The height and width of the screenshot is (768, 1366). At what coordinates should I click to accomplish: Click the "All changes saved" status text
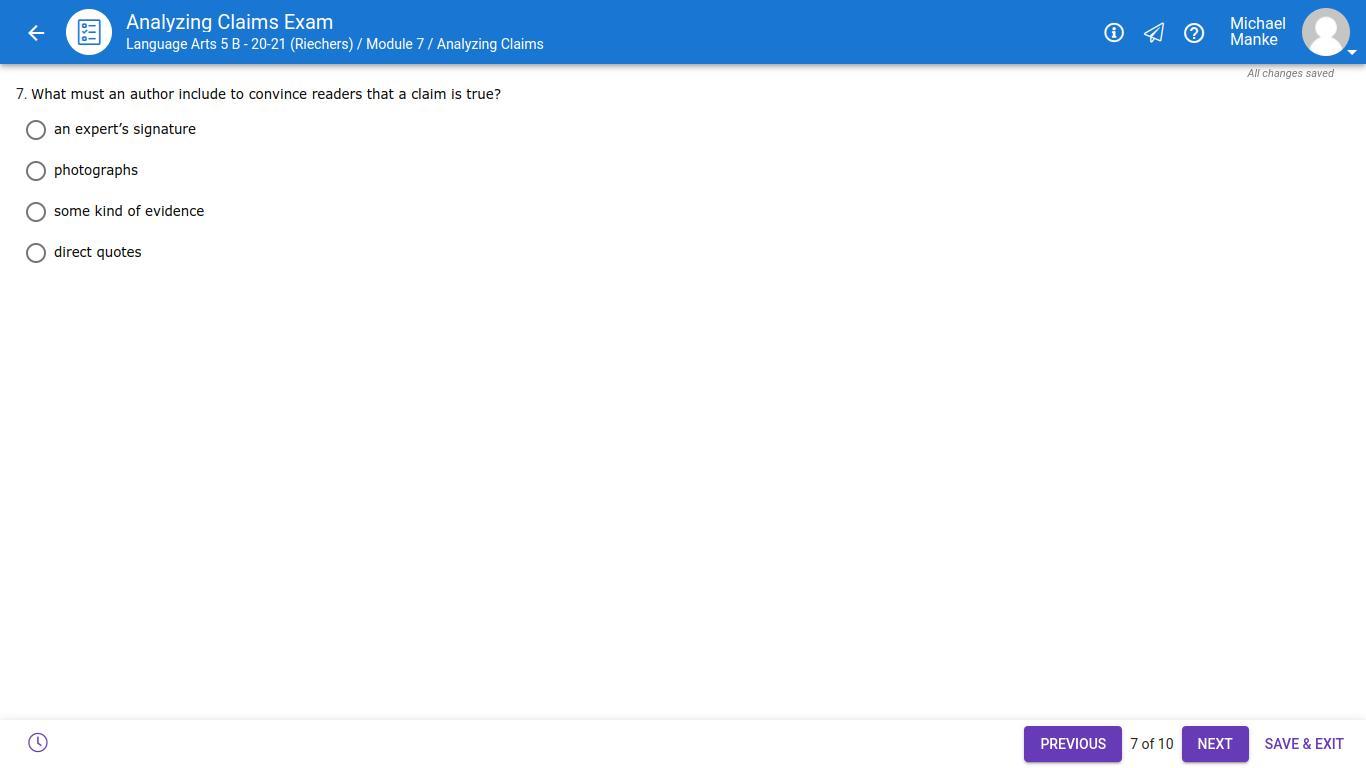[1289, 74]
